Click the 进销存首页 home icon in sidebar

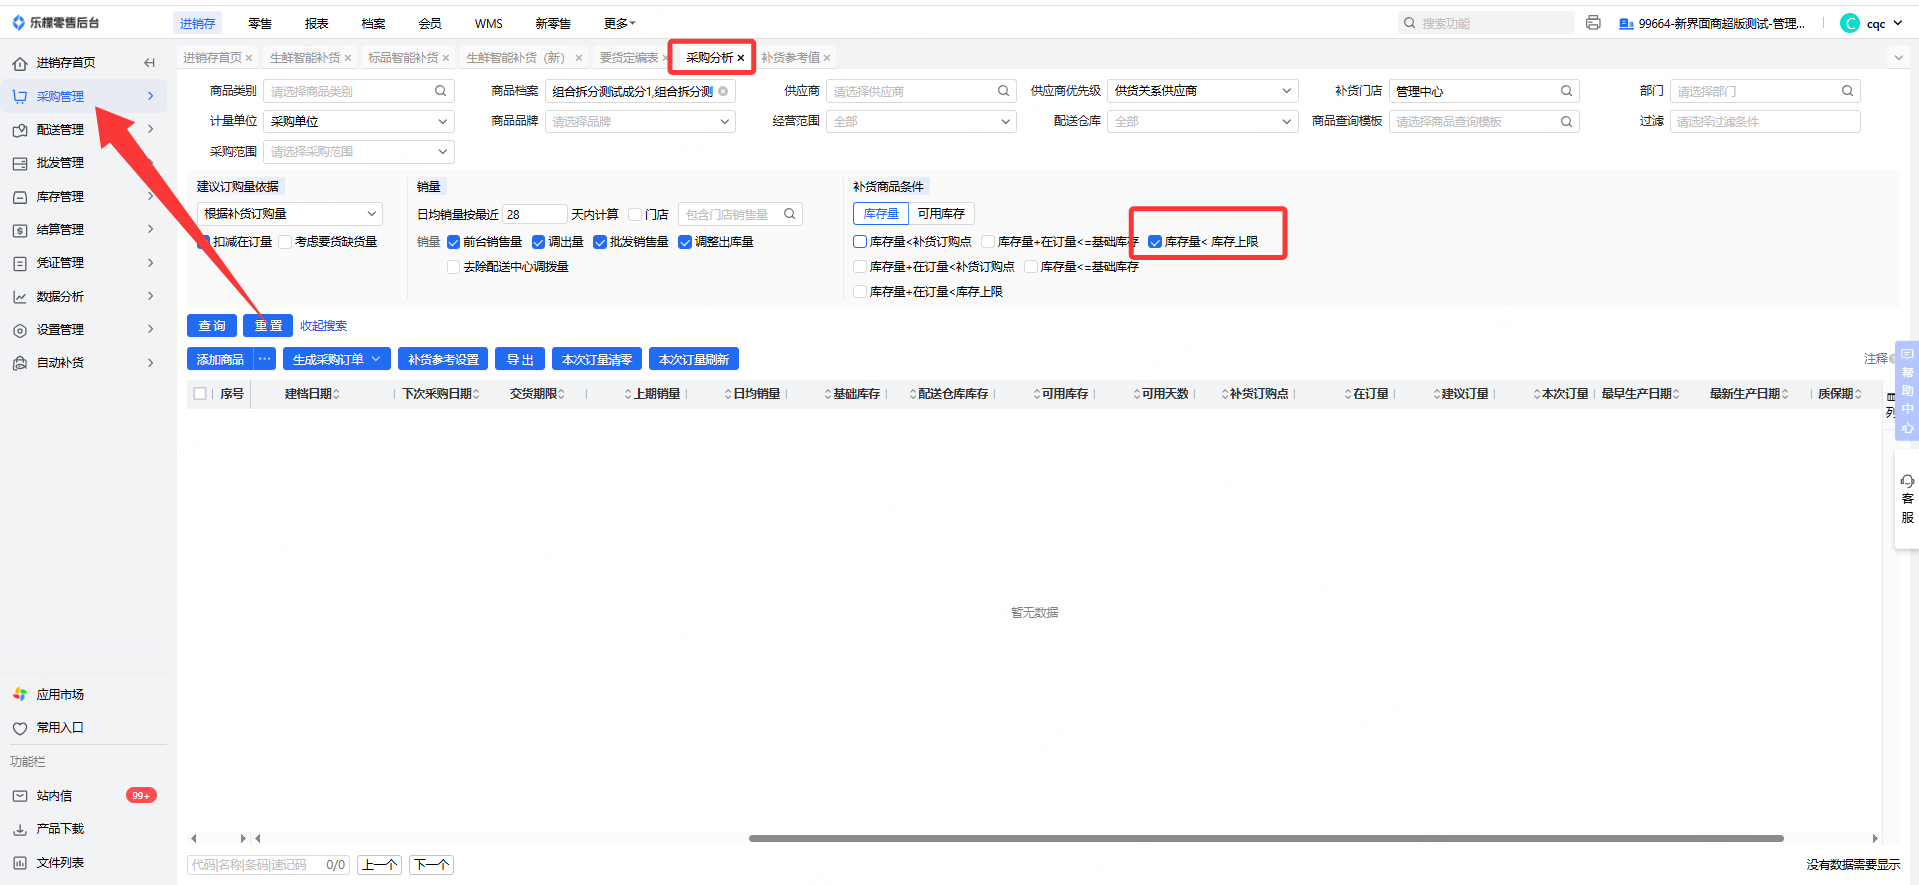(19, 63)
